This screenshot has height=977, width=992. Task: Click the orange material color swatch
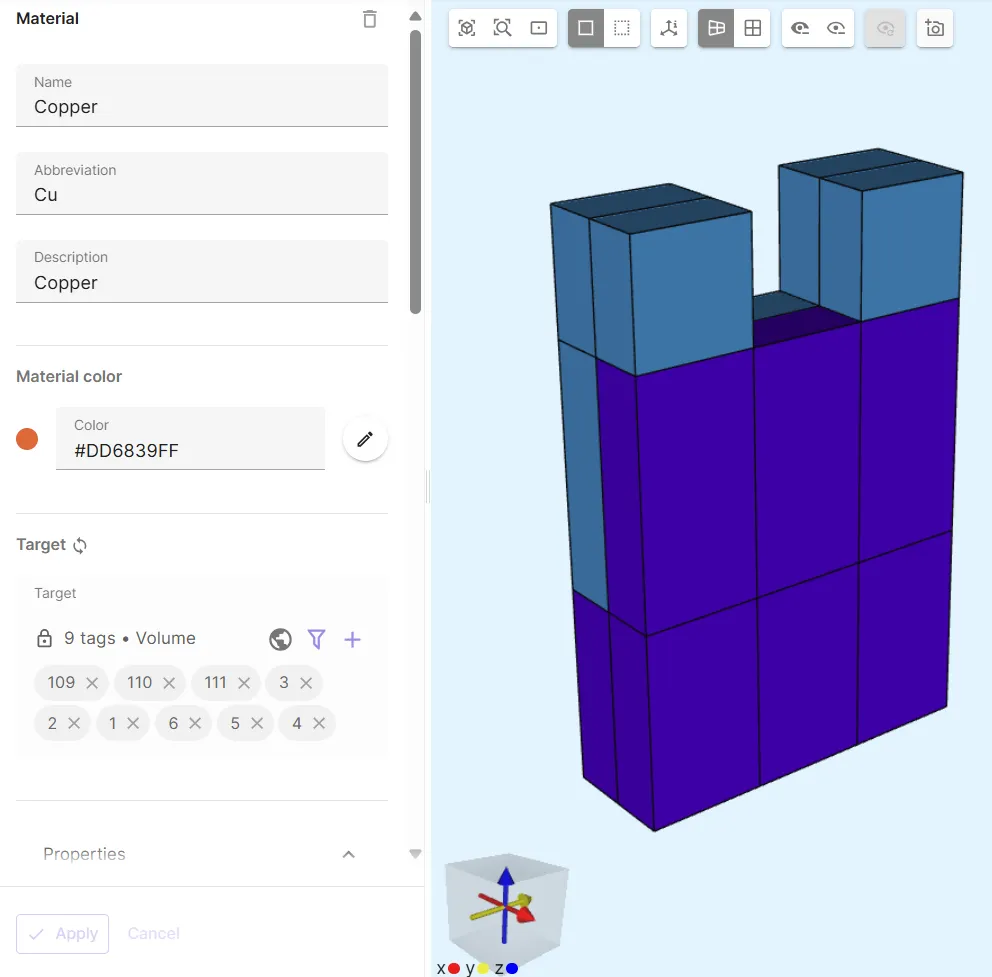27,439
